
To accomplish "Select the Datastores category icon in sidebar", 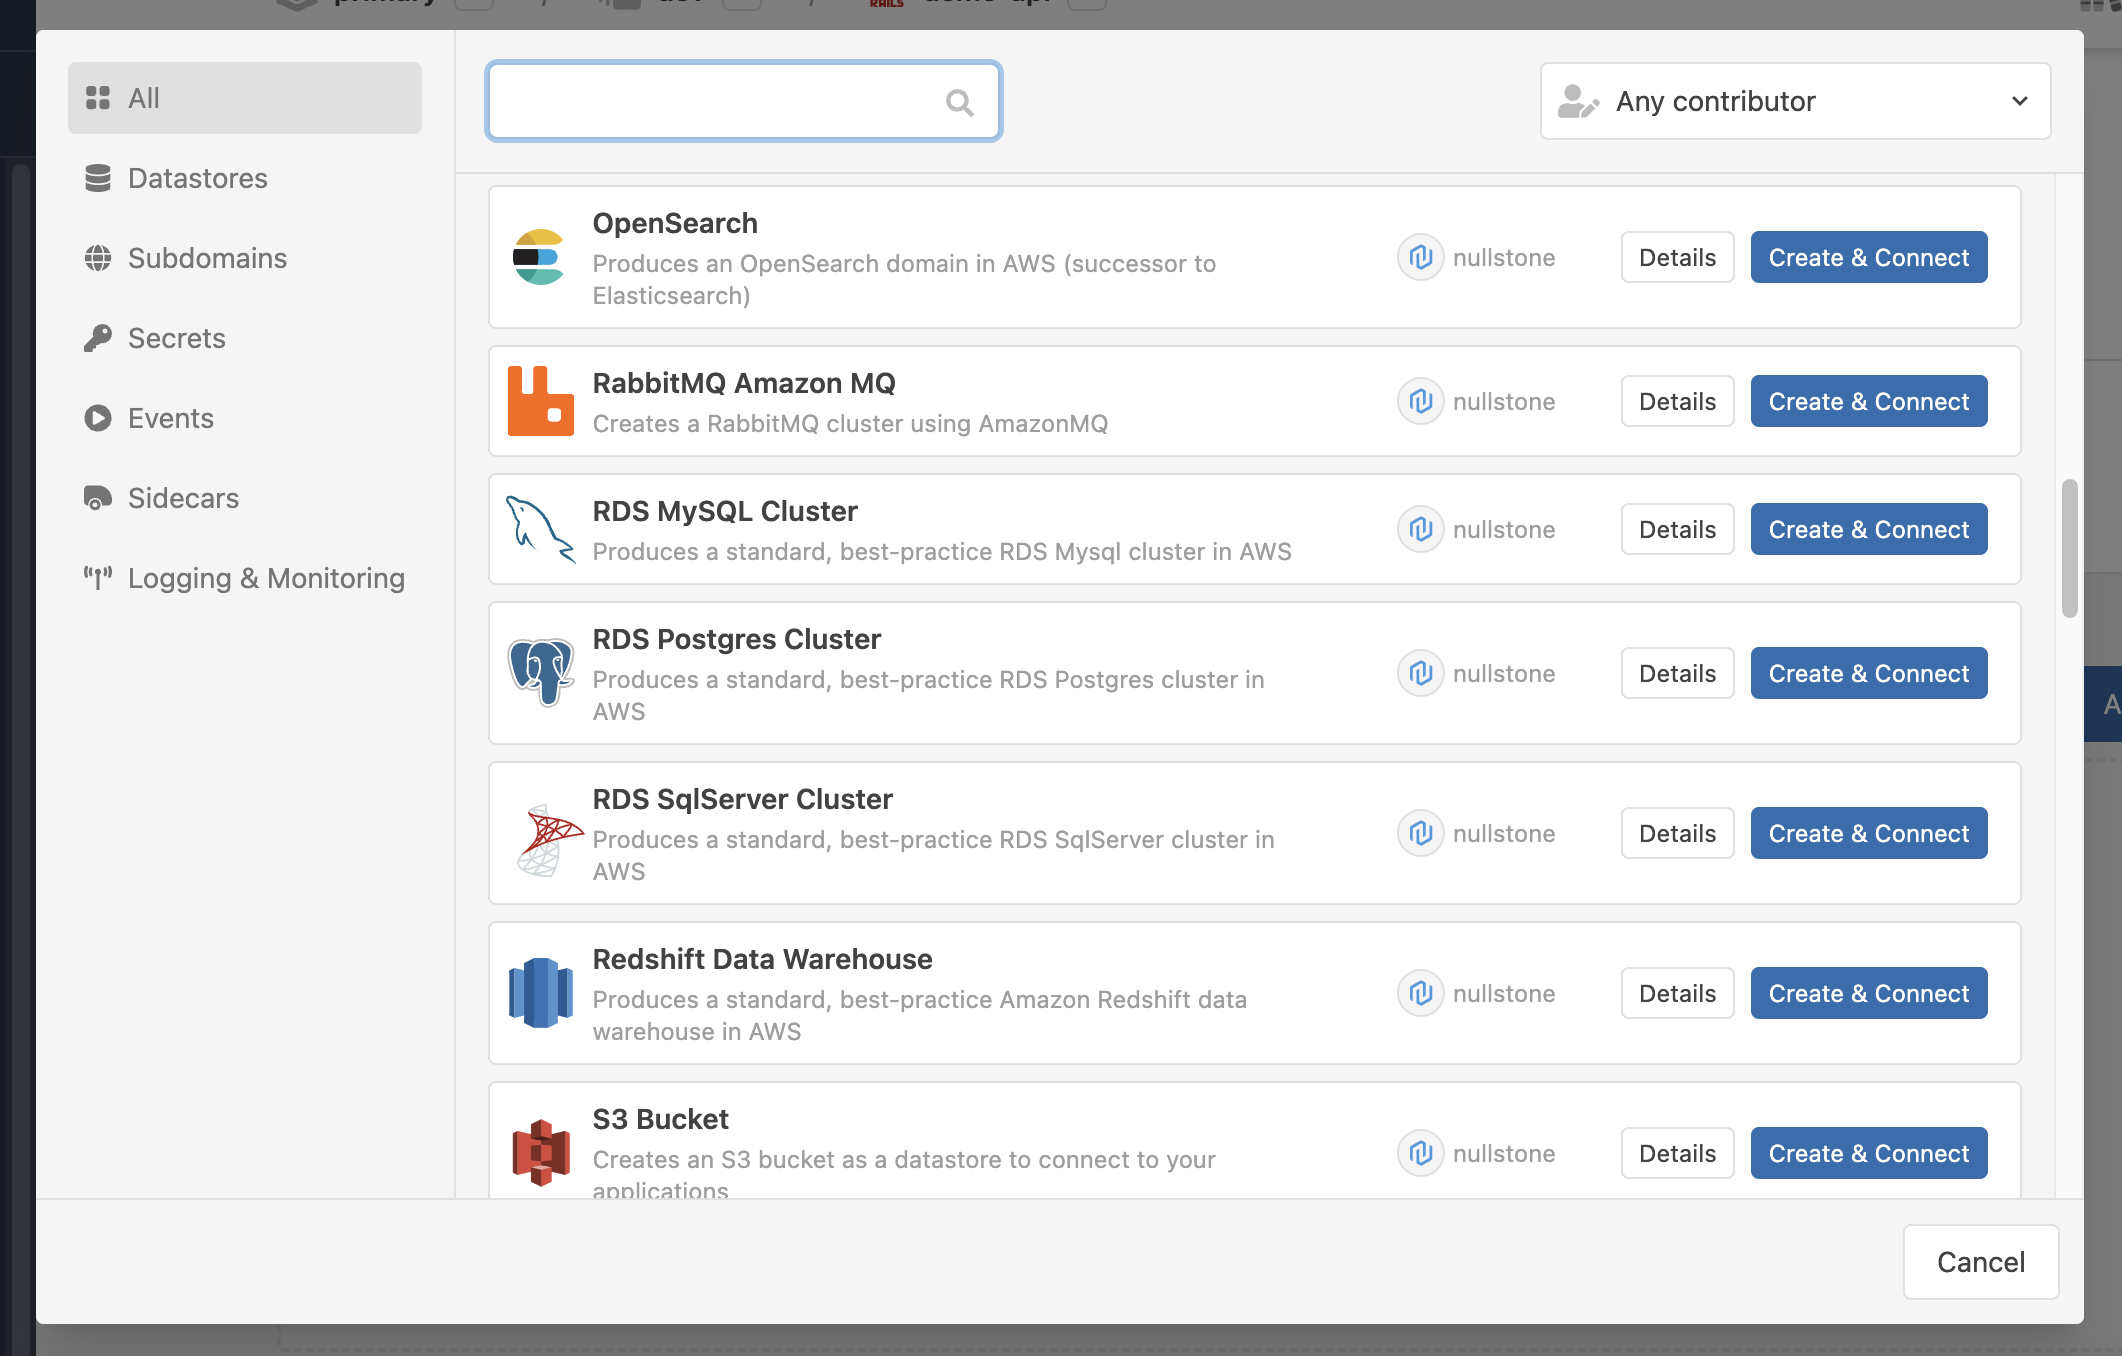I will point(98,178).
